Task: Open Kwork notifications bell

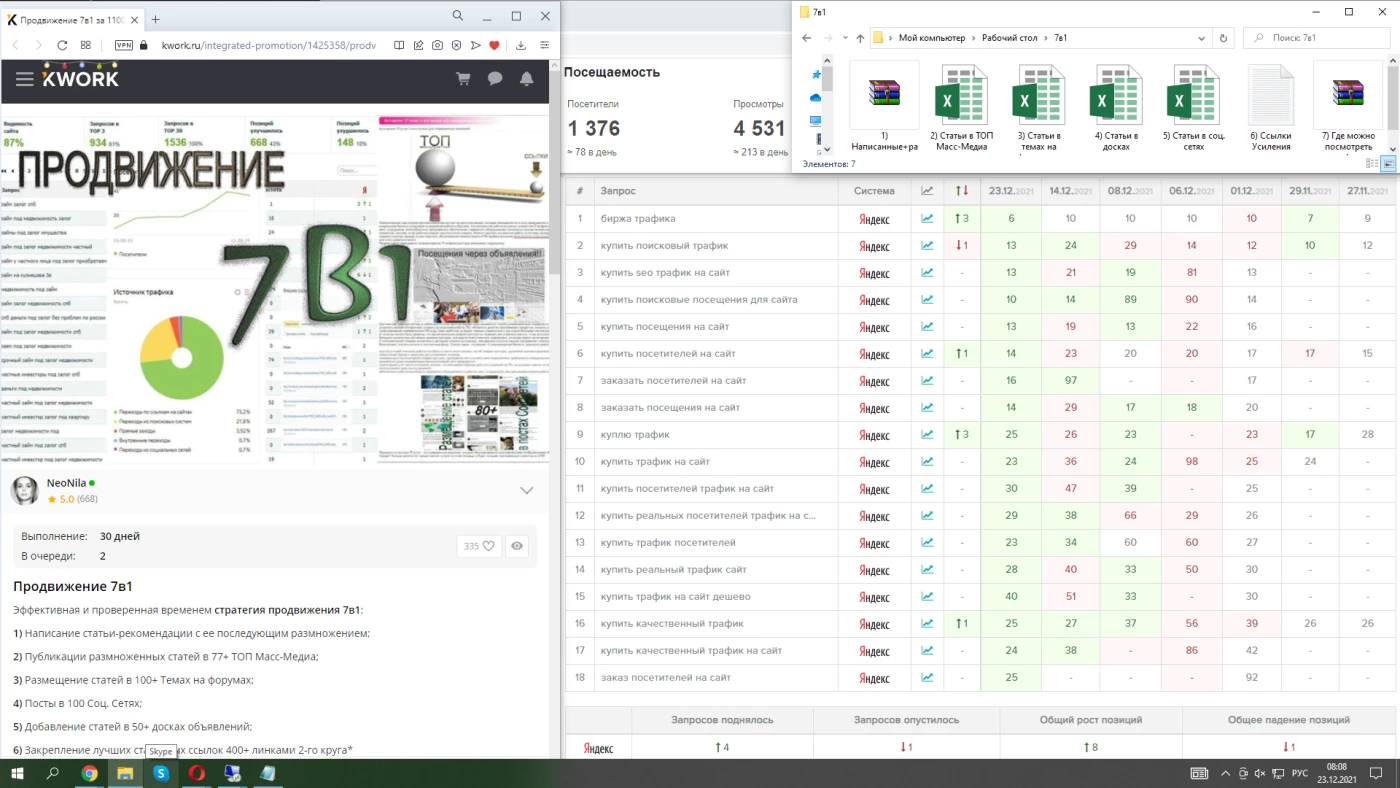Action: tap(527, 79)
